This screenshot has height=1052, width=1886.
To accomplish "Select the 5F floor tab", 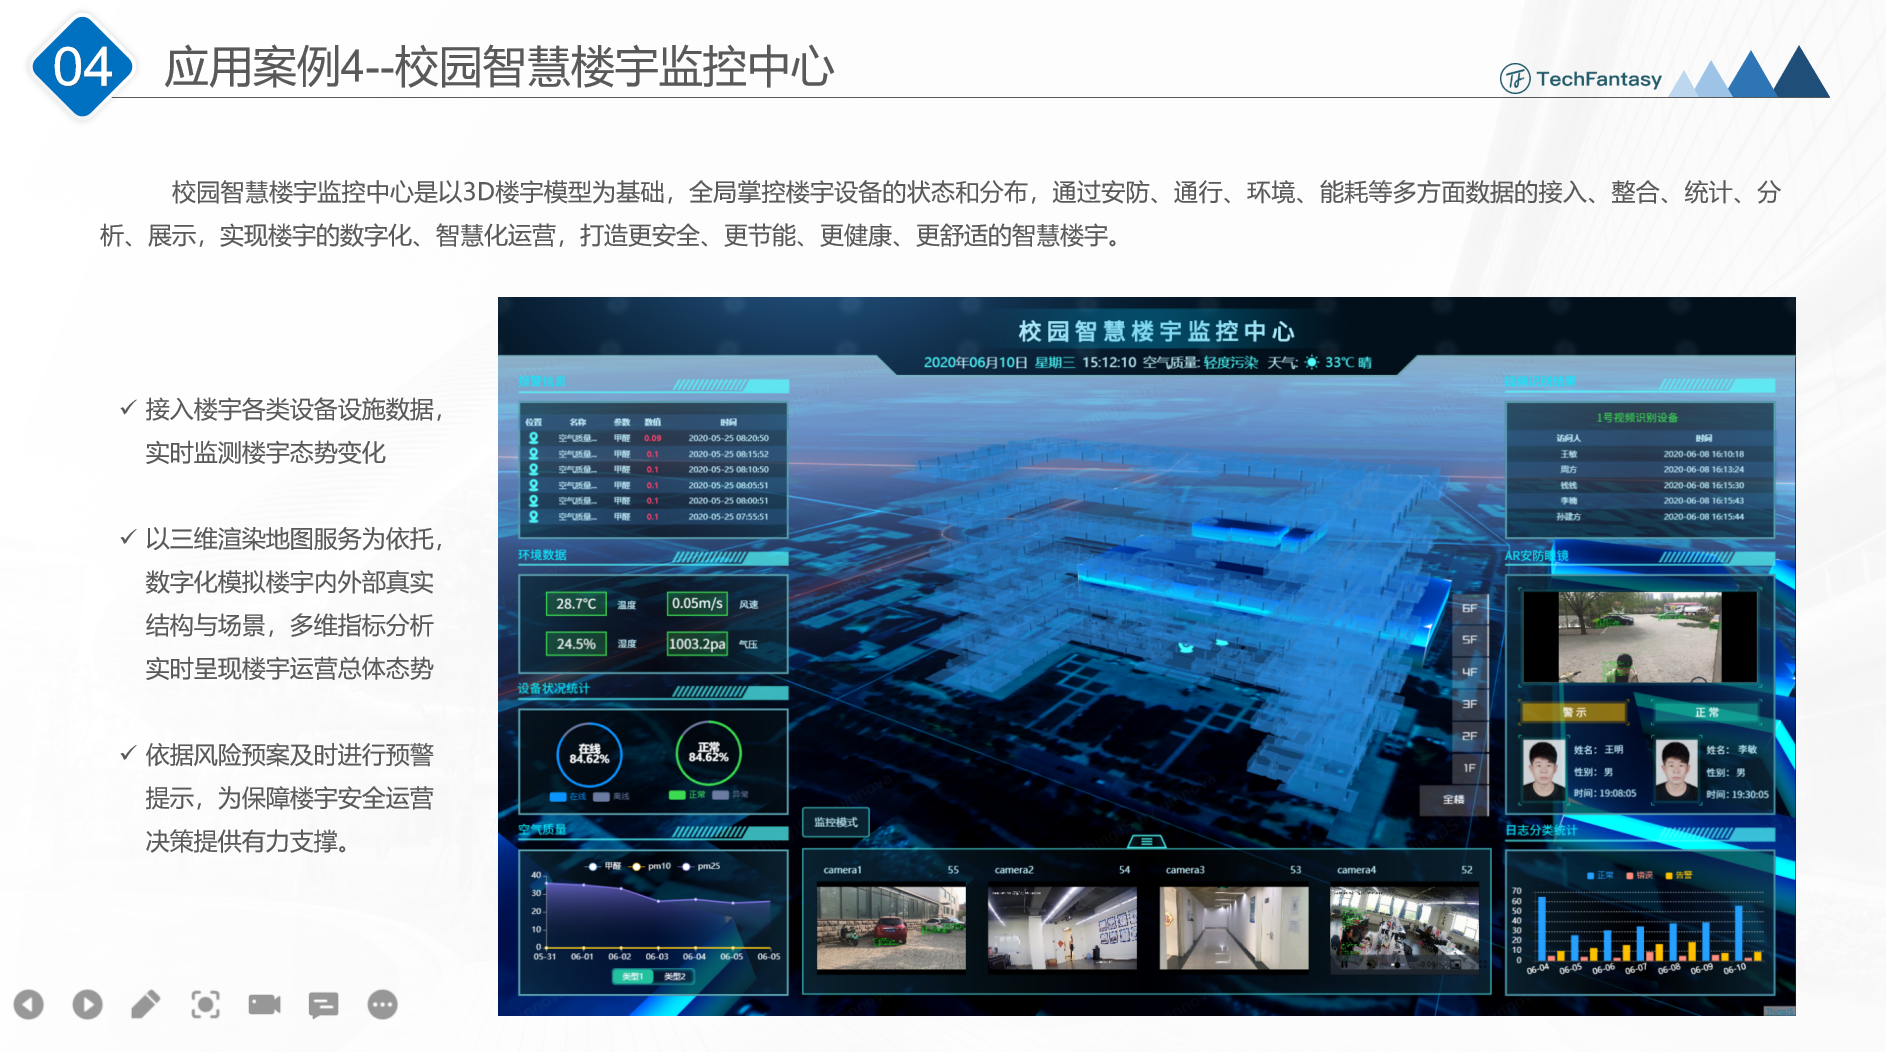I will [x=1469, y=640].
